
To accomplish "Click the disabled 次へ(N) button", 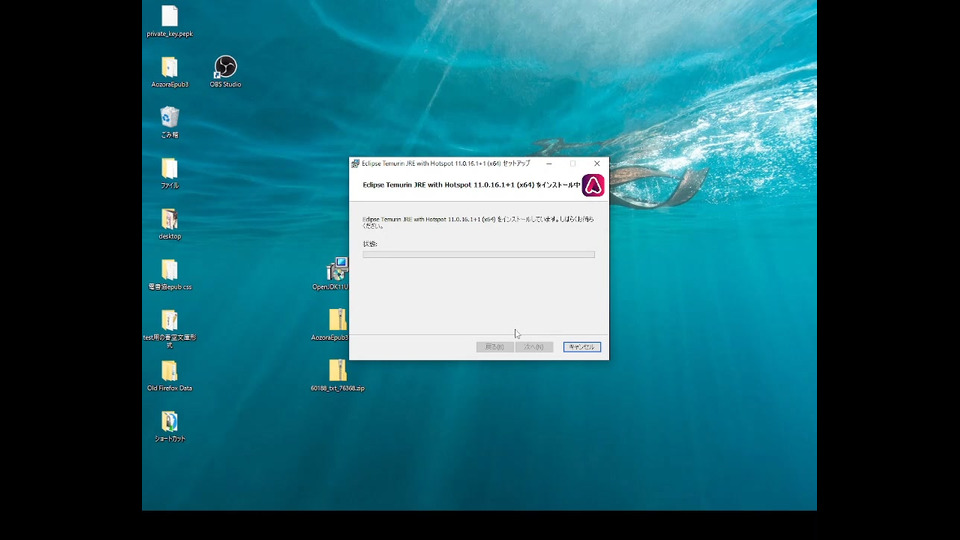I will [x=534, y=347].
